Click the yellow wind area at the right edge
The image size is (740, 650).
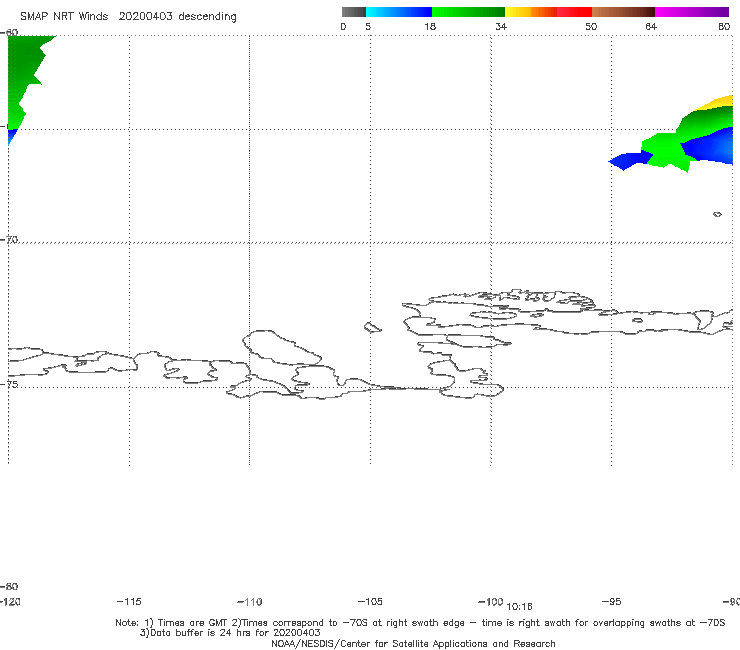(719, 102)
